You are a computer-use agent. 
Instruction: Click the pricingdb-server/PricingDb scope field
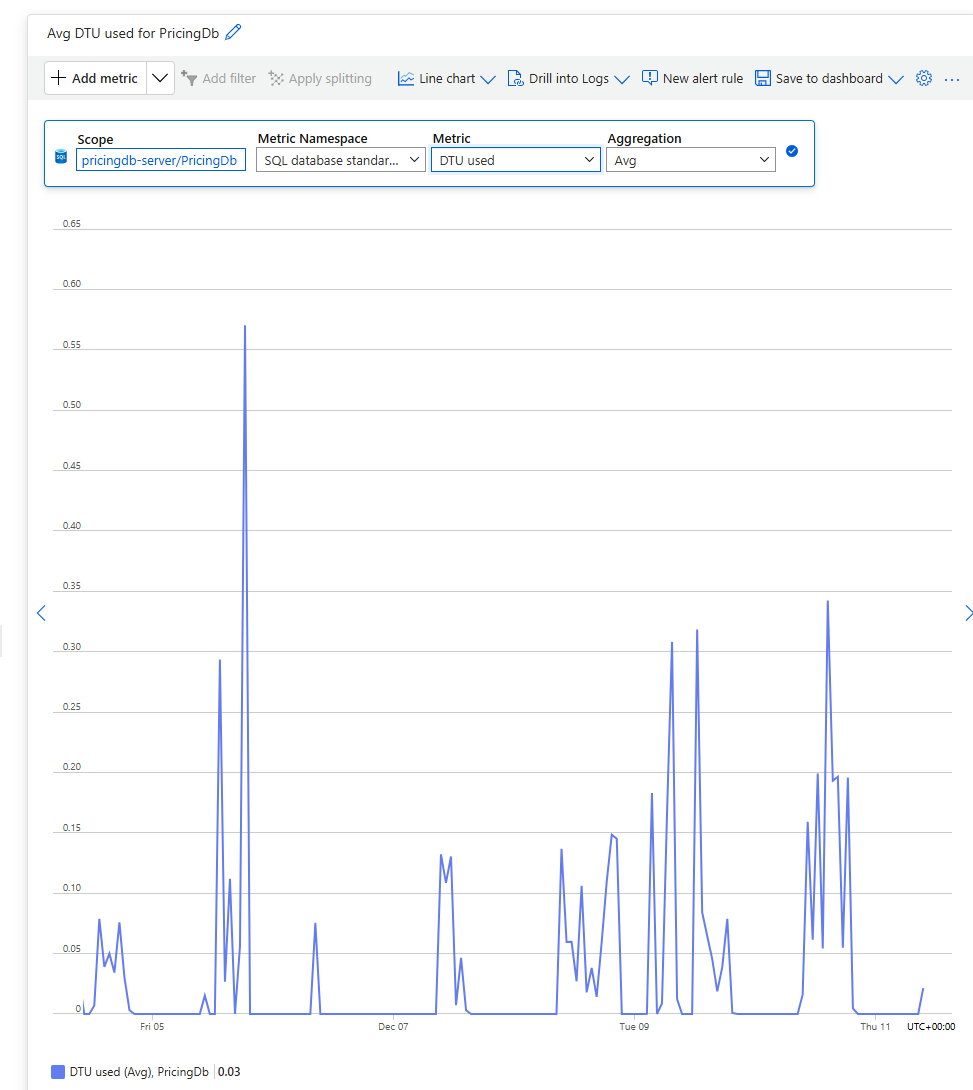[161, 160]
